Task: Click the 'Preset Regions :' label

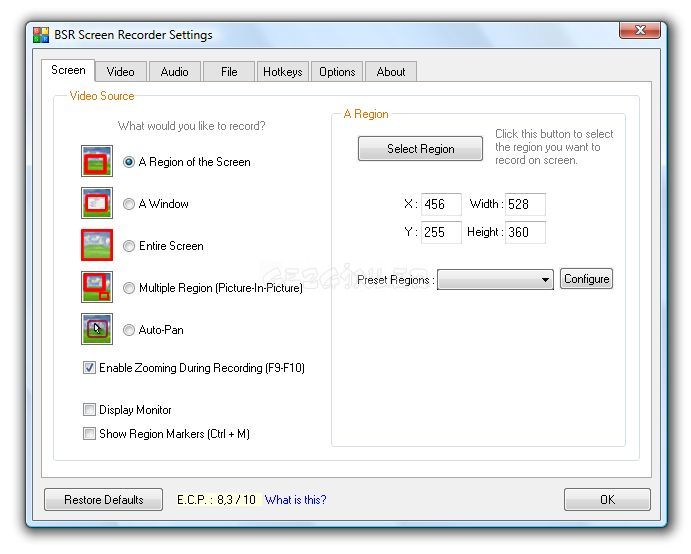Action: [x=396, y=280]
